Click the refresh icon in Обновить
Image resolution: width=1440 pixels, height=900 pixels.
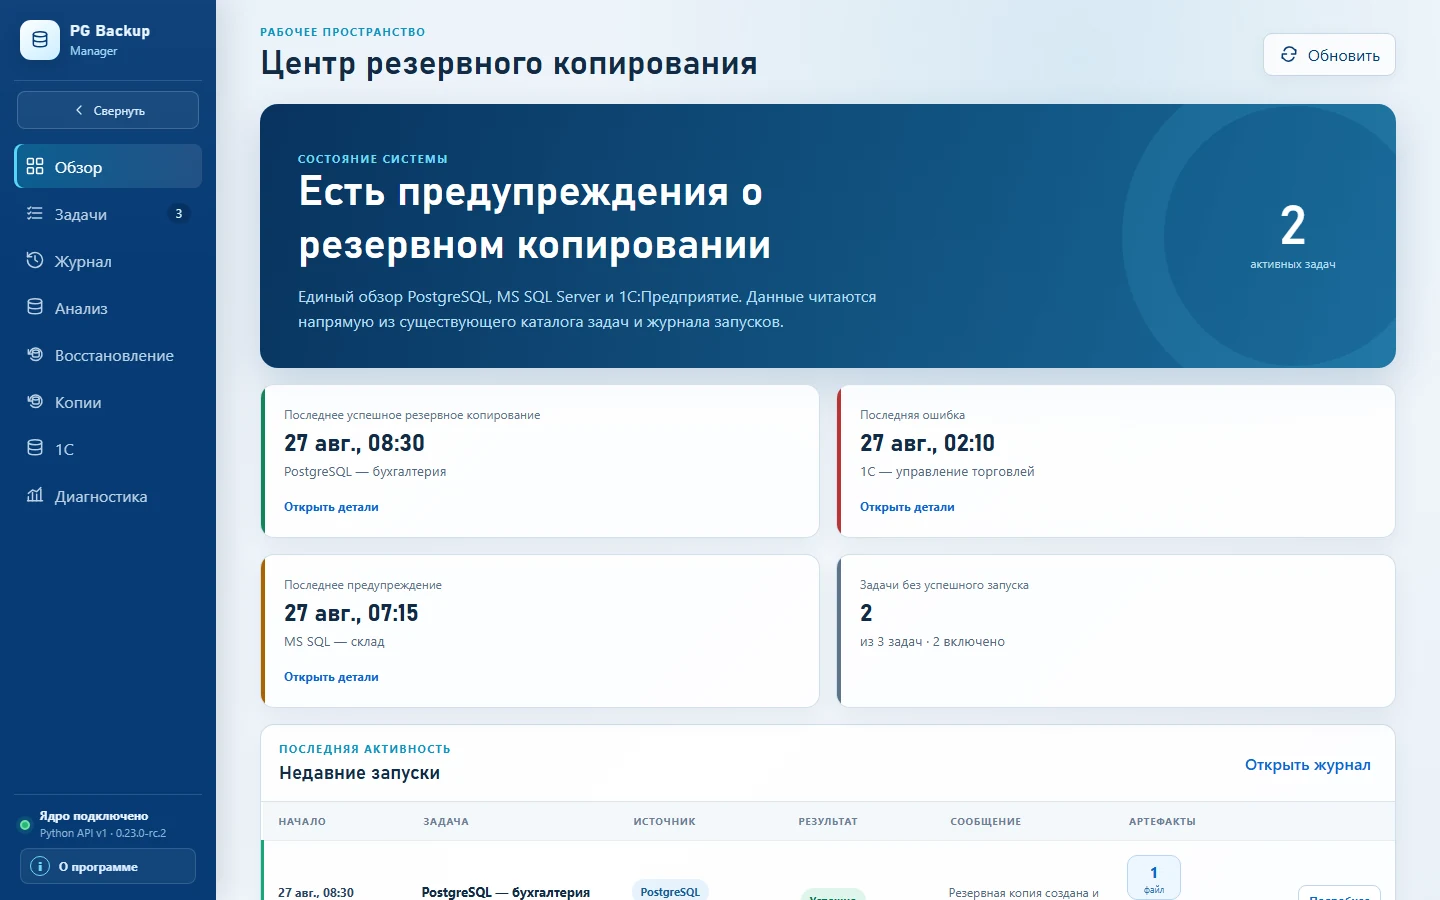[x=1289, y=54]
